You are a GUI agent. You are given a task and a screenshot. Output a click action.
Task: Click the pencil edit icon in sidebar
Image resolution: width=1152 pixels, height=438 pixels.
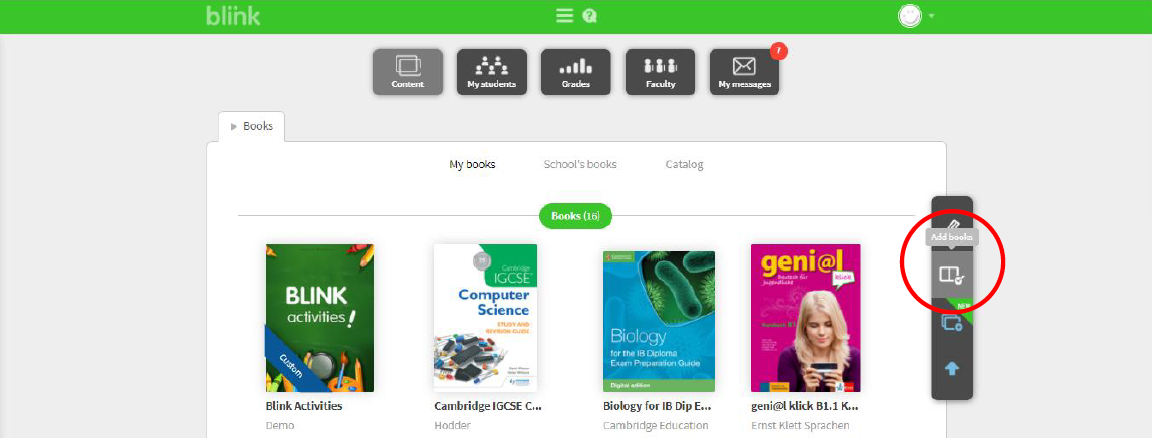click(952, 222)
